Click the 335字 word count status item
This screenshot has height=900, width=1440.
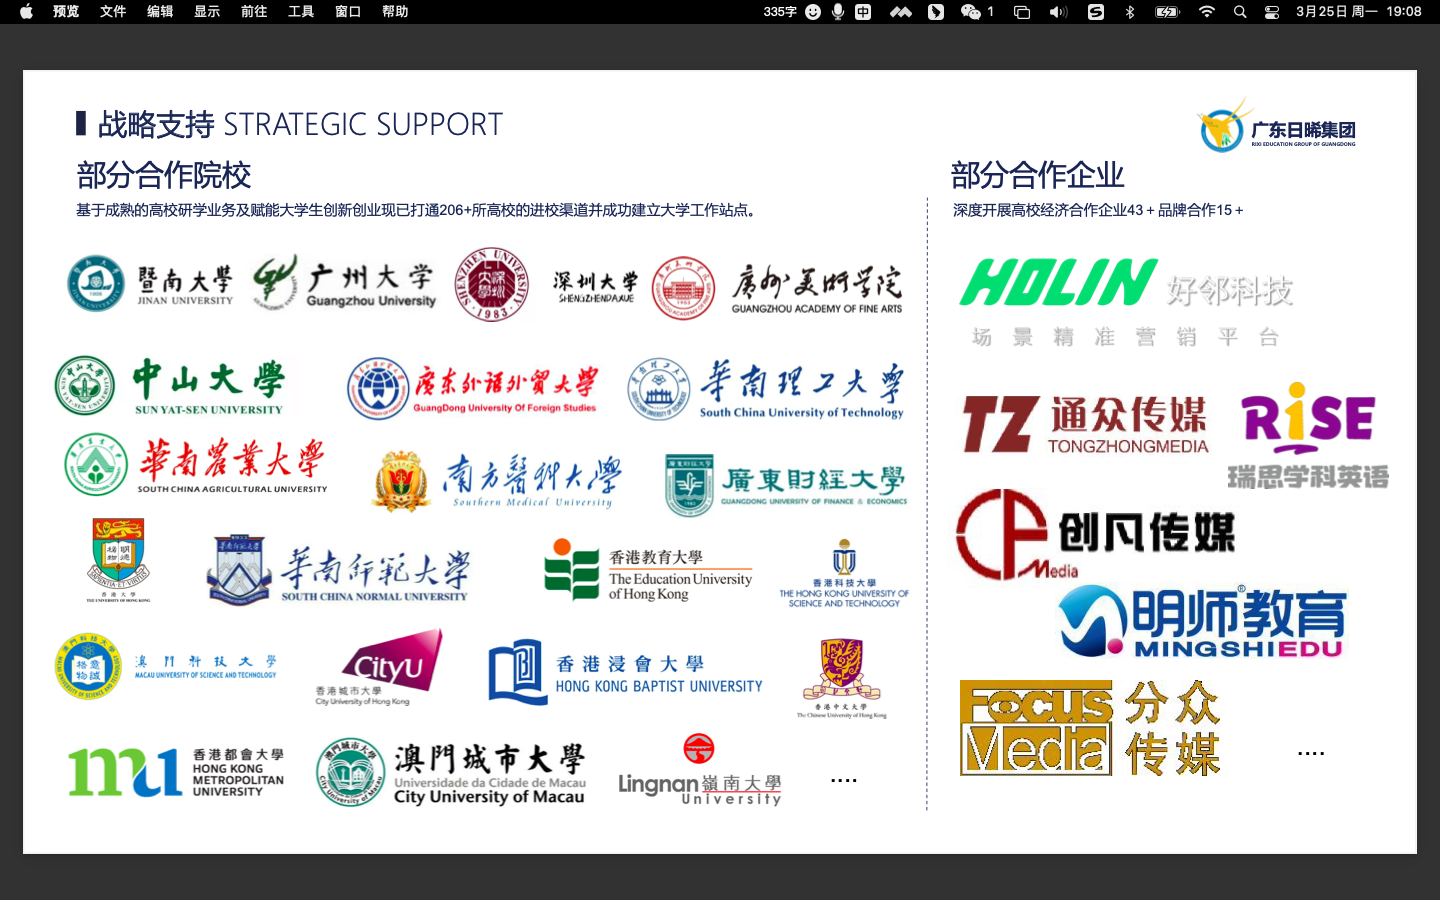780,12
